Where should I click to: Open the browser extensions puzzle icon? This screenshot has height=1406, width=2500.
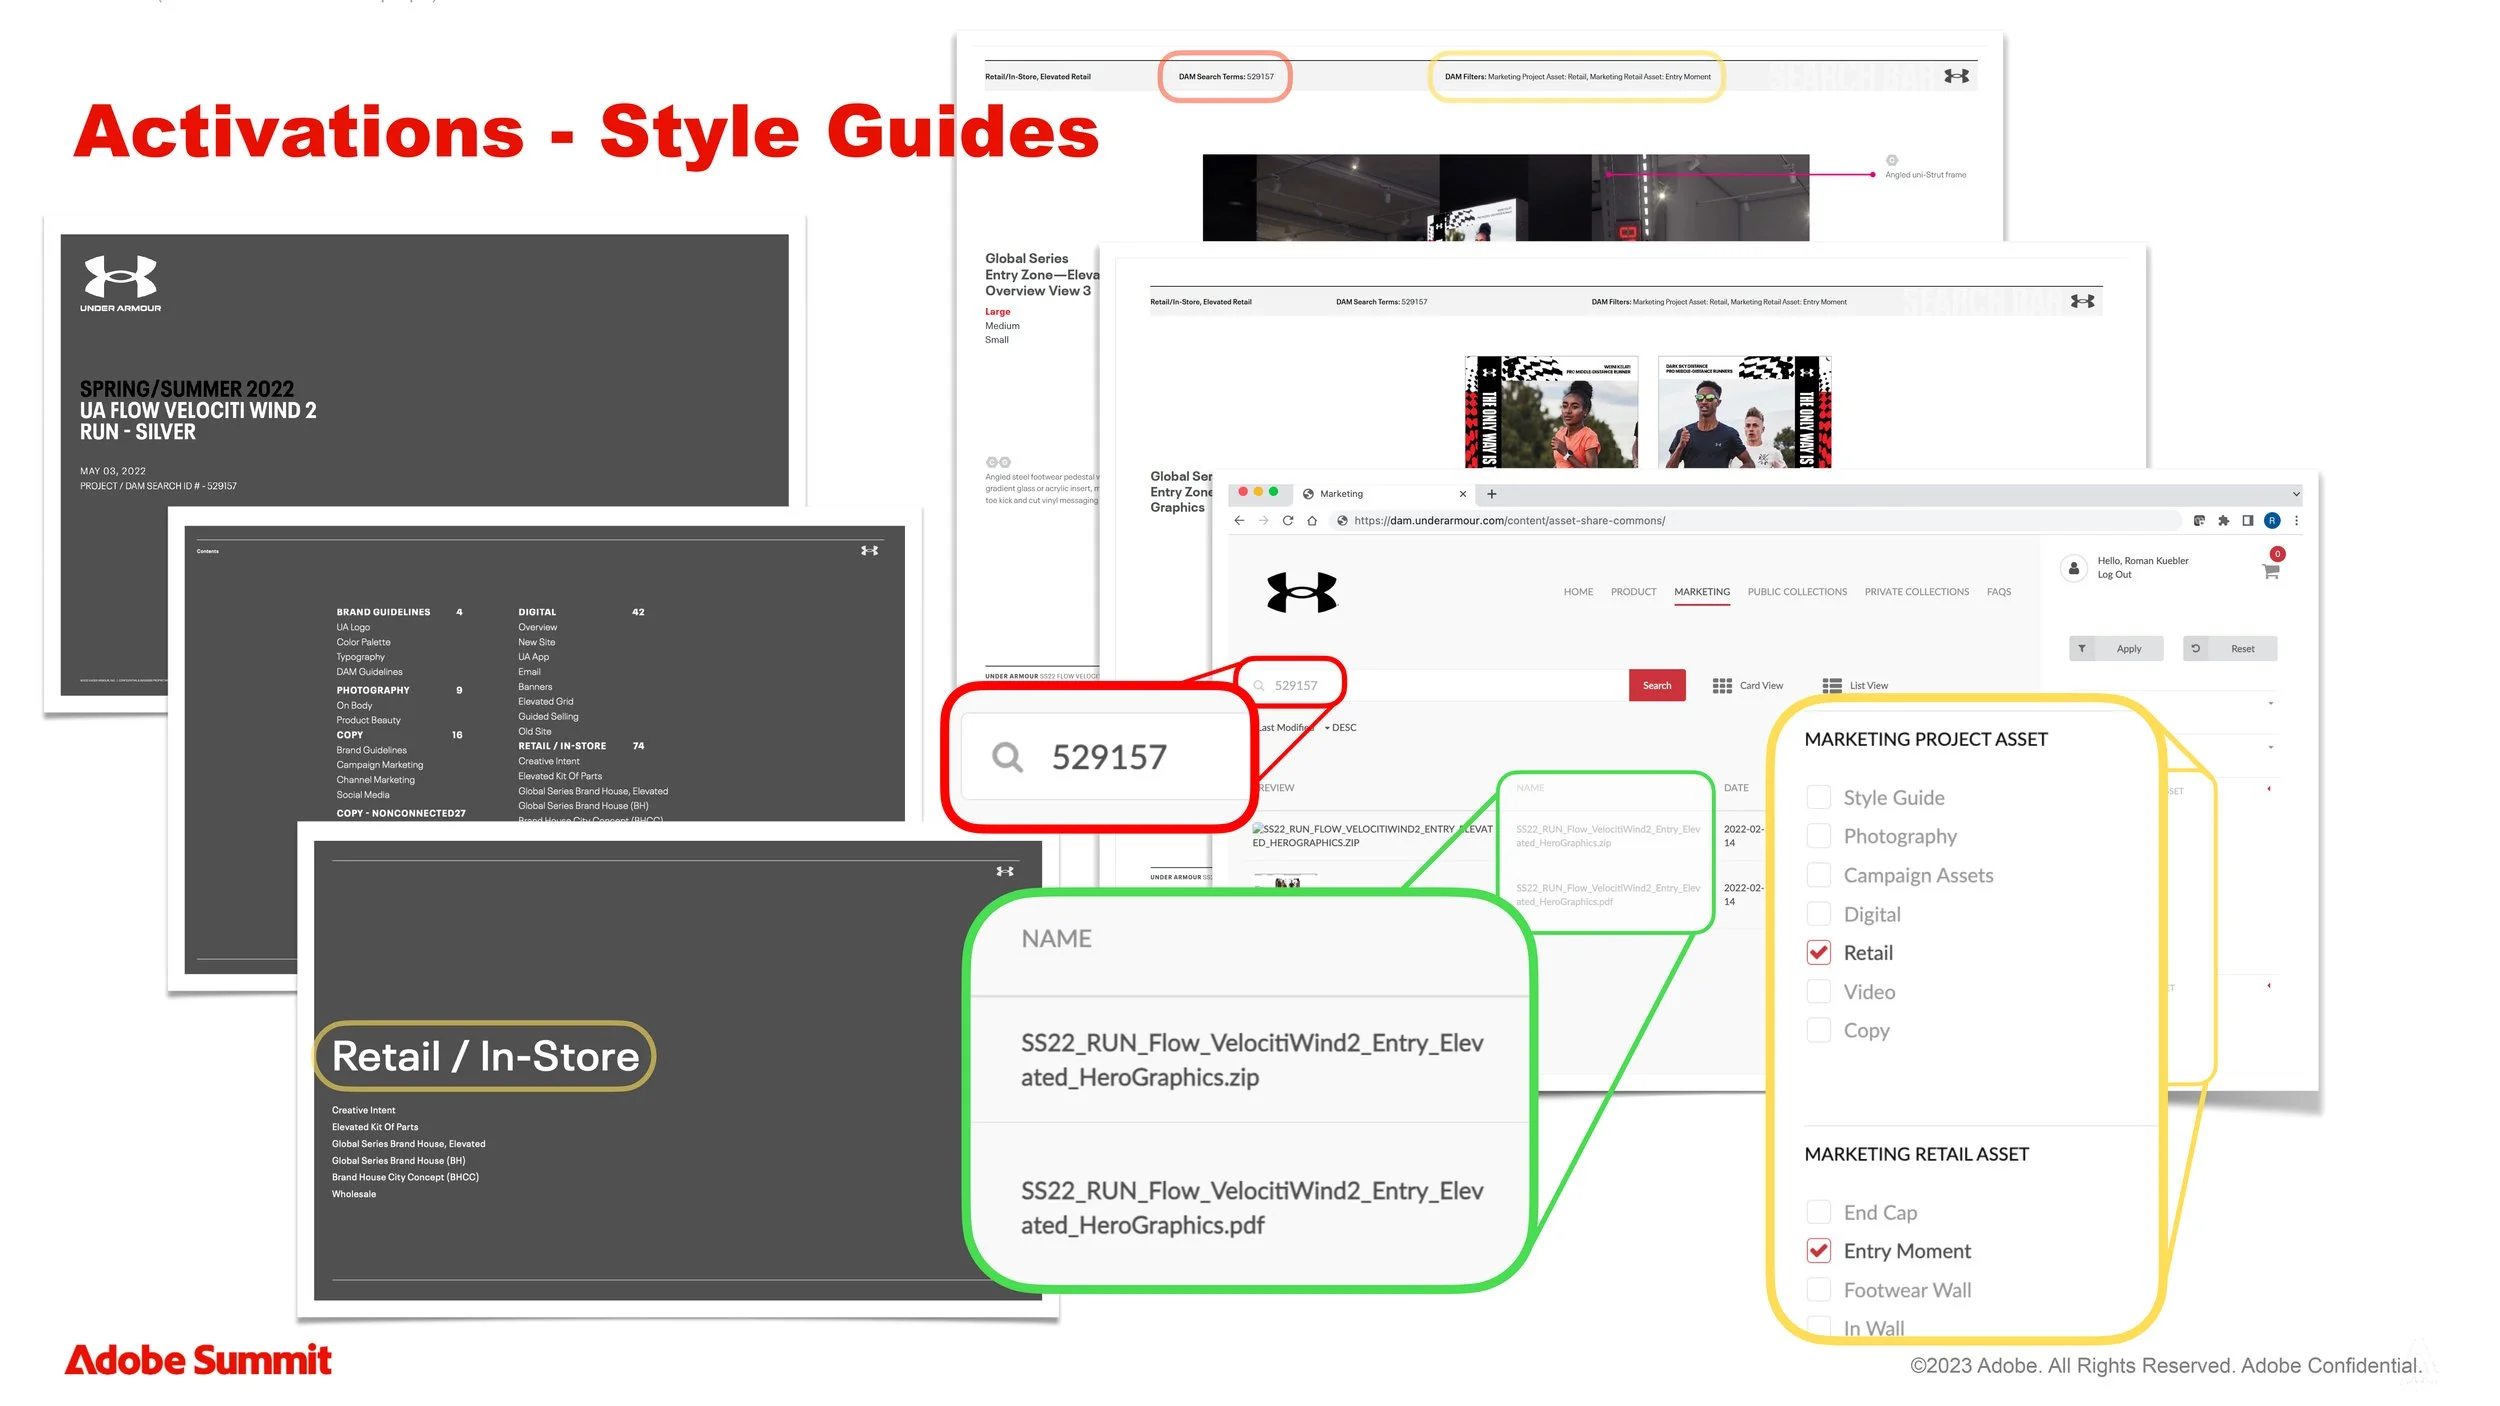click(2223, 521)
